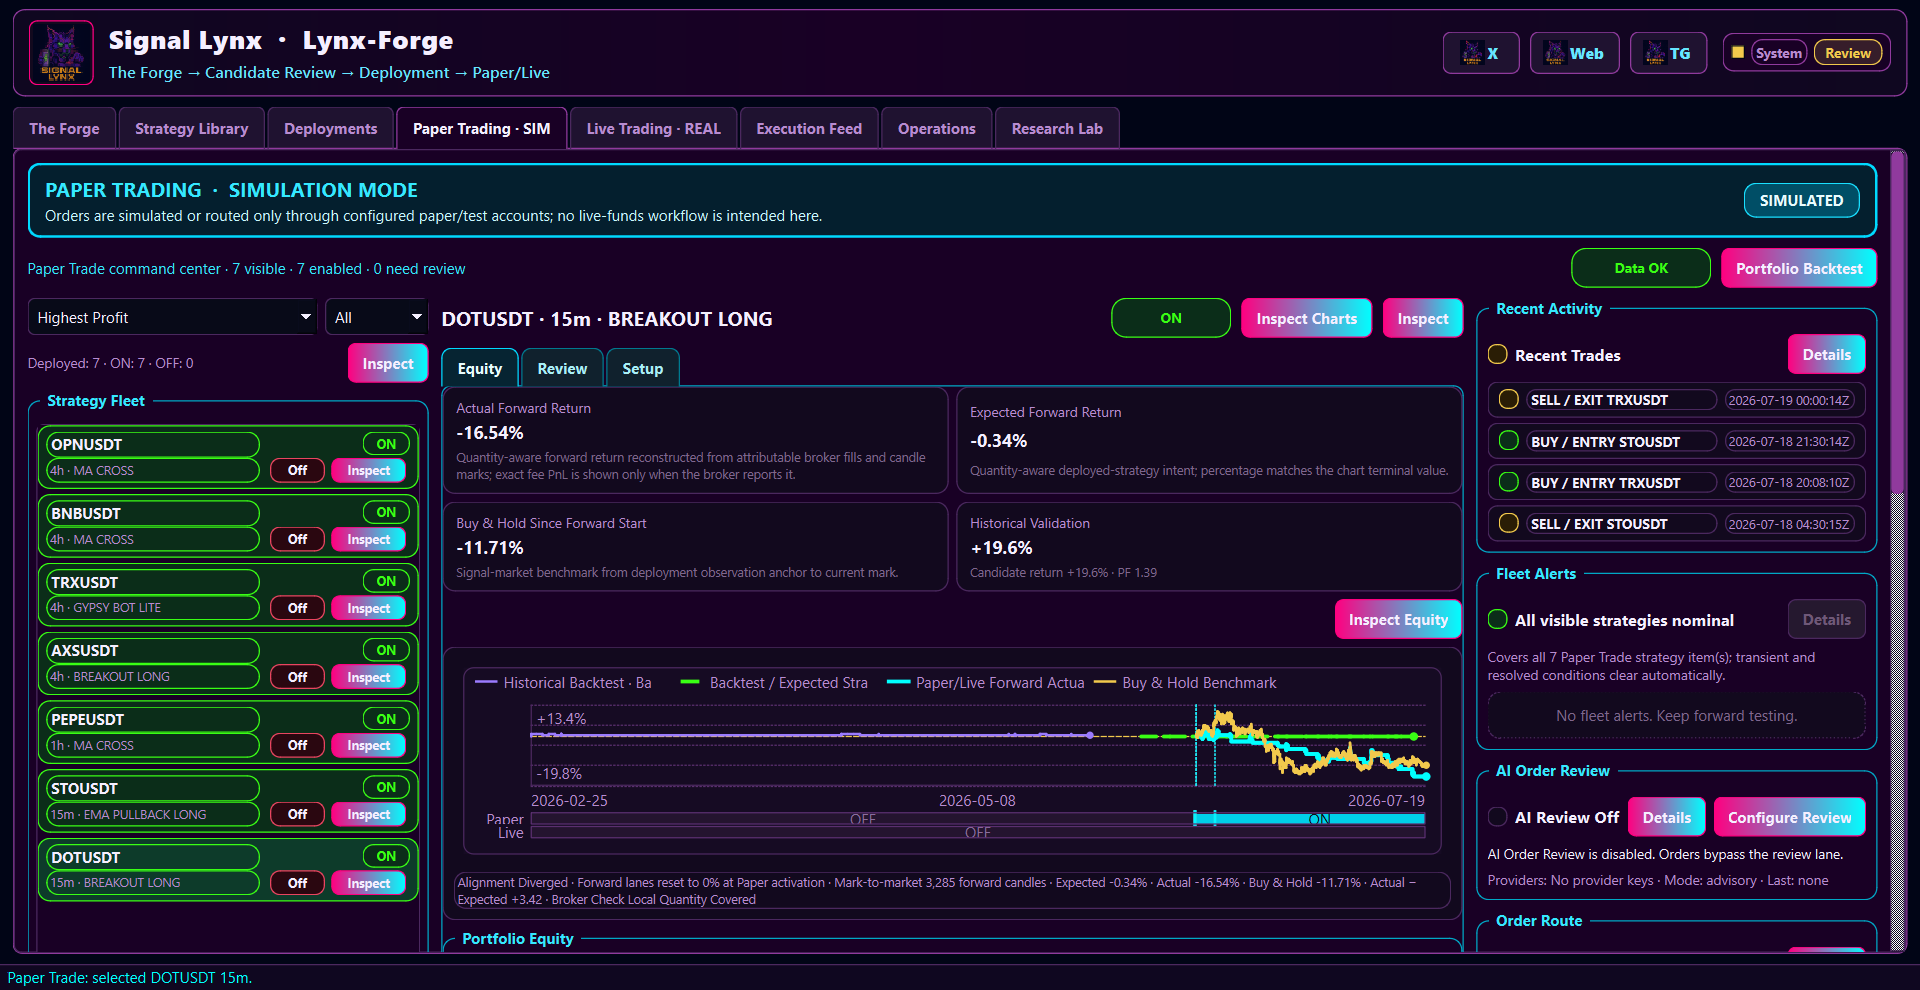1920x990 pixels.
Task: Turn Off the BNBUSDT strategy
Action: [297, 539]
